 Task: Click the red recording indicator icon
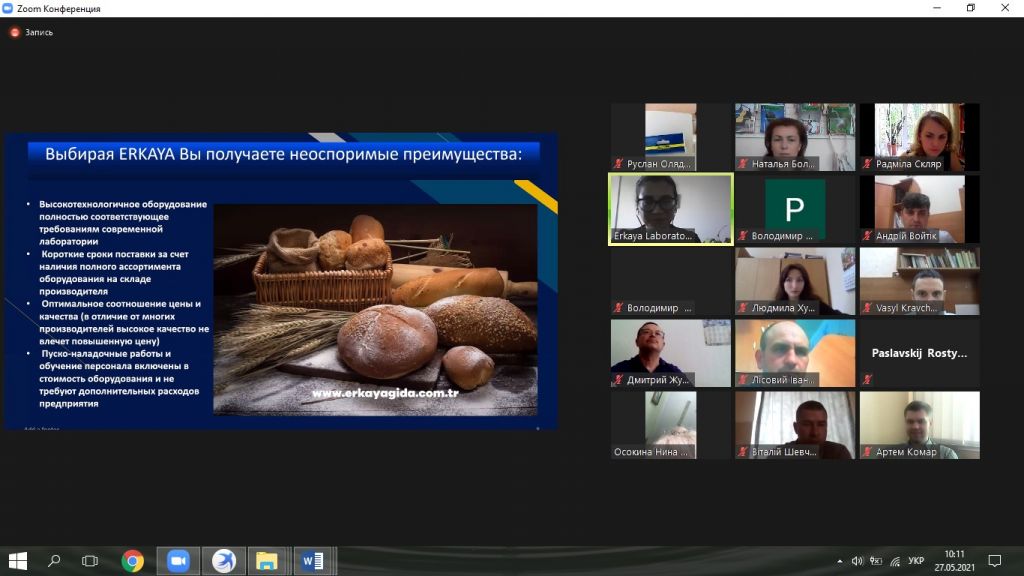(x=14, y=32)
